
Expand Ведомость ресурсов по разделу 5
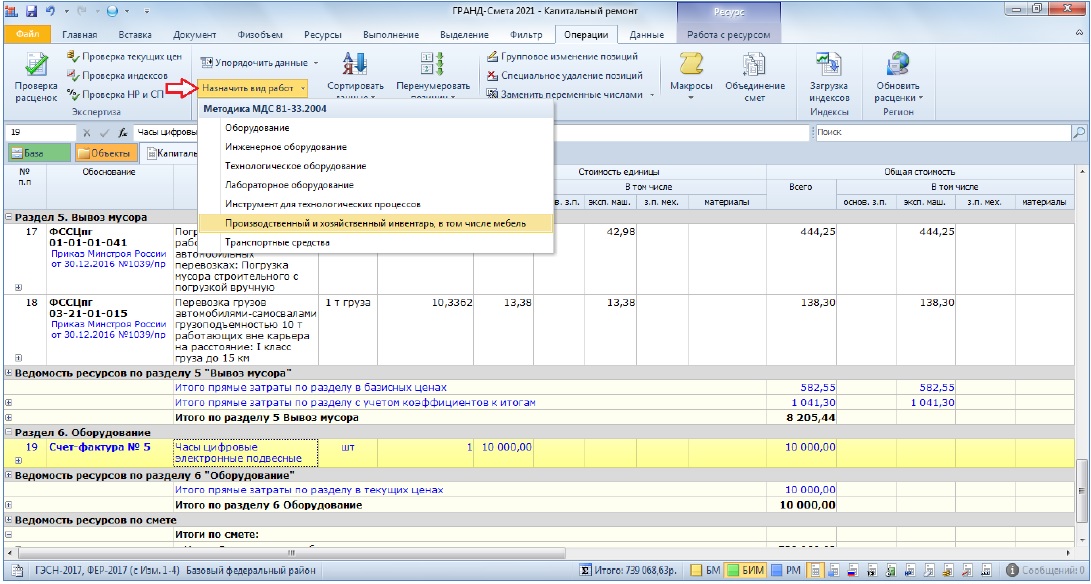(x=9, y=372)
